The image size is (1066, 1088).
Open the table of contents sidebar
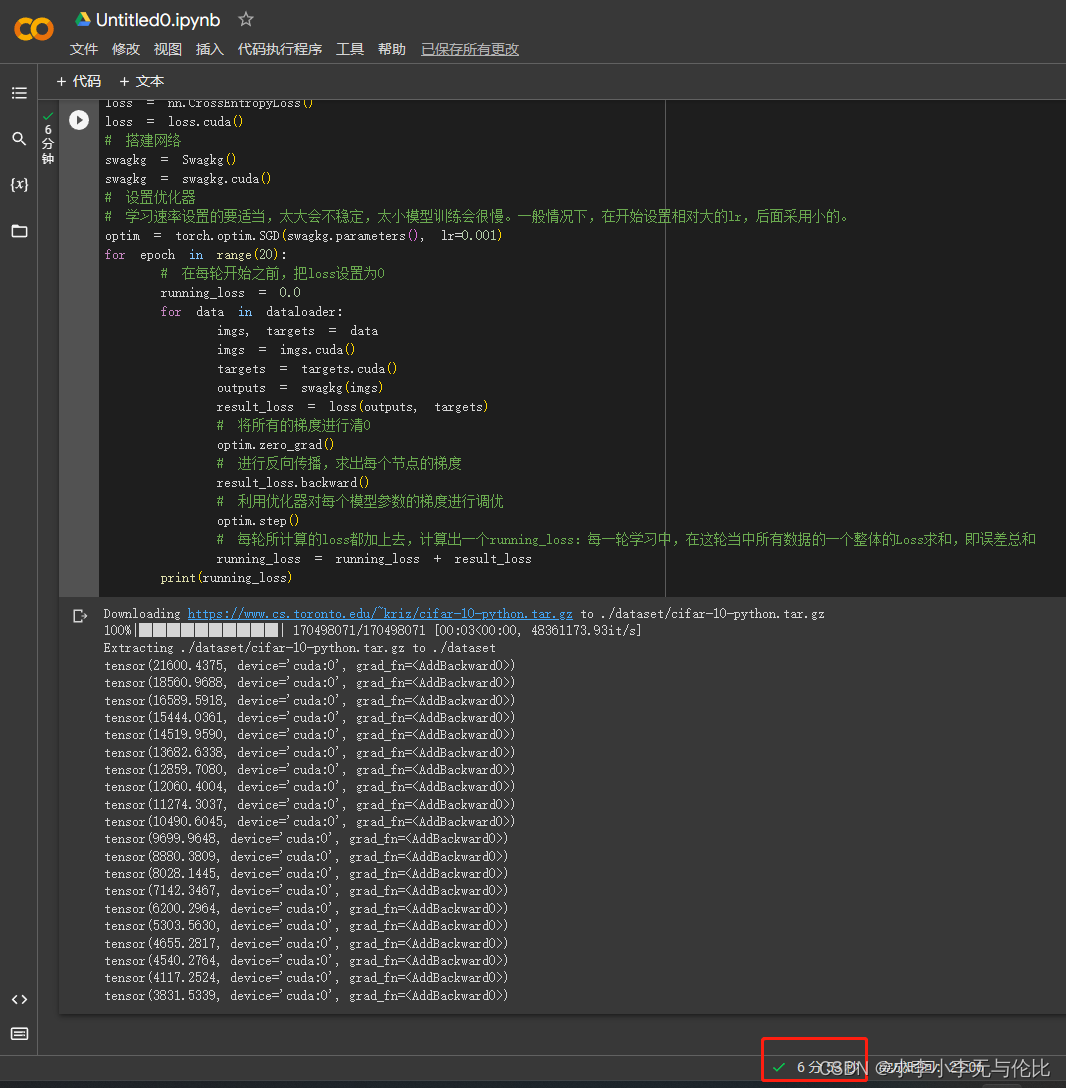click(18, 92)
